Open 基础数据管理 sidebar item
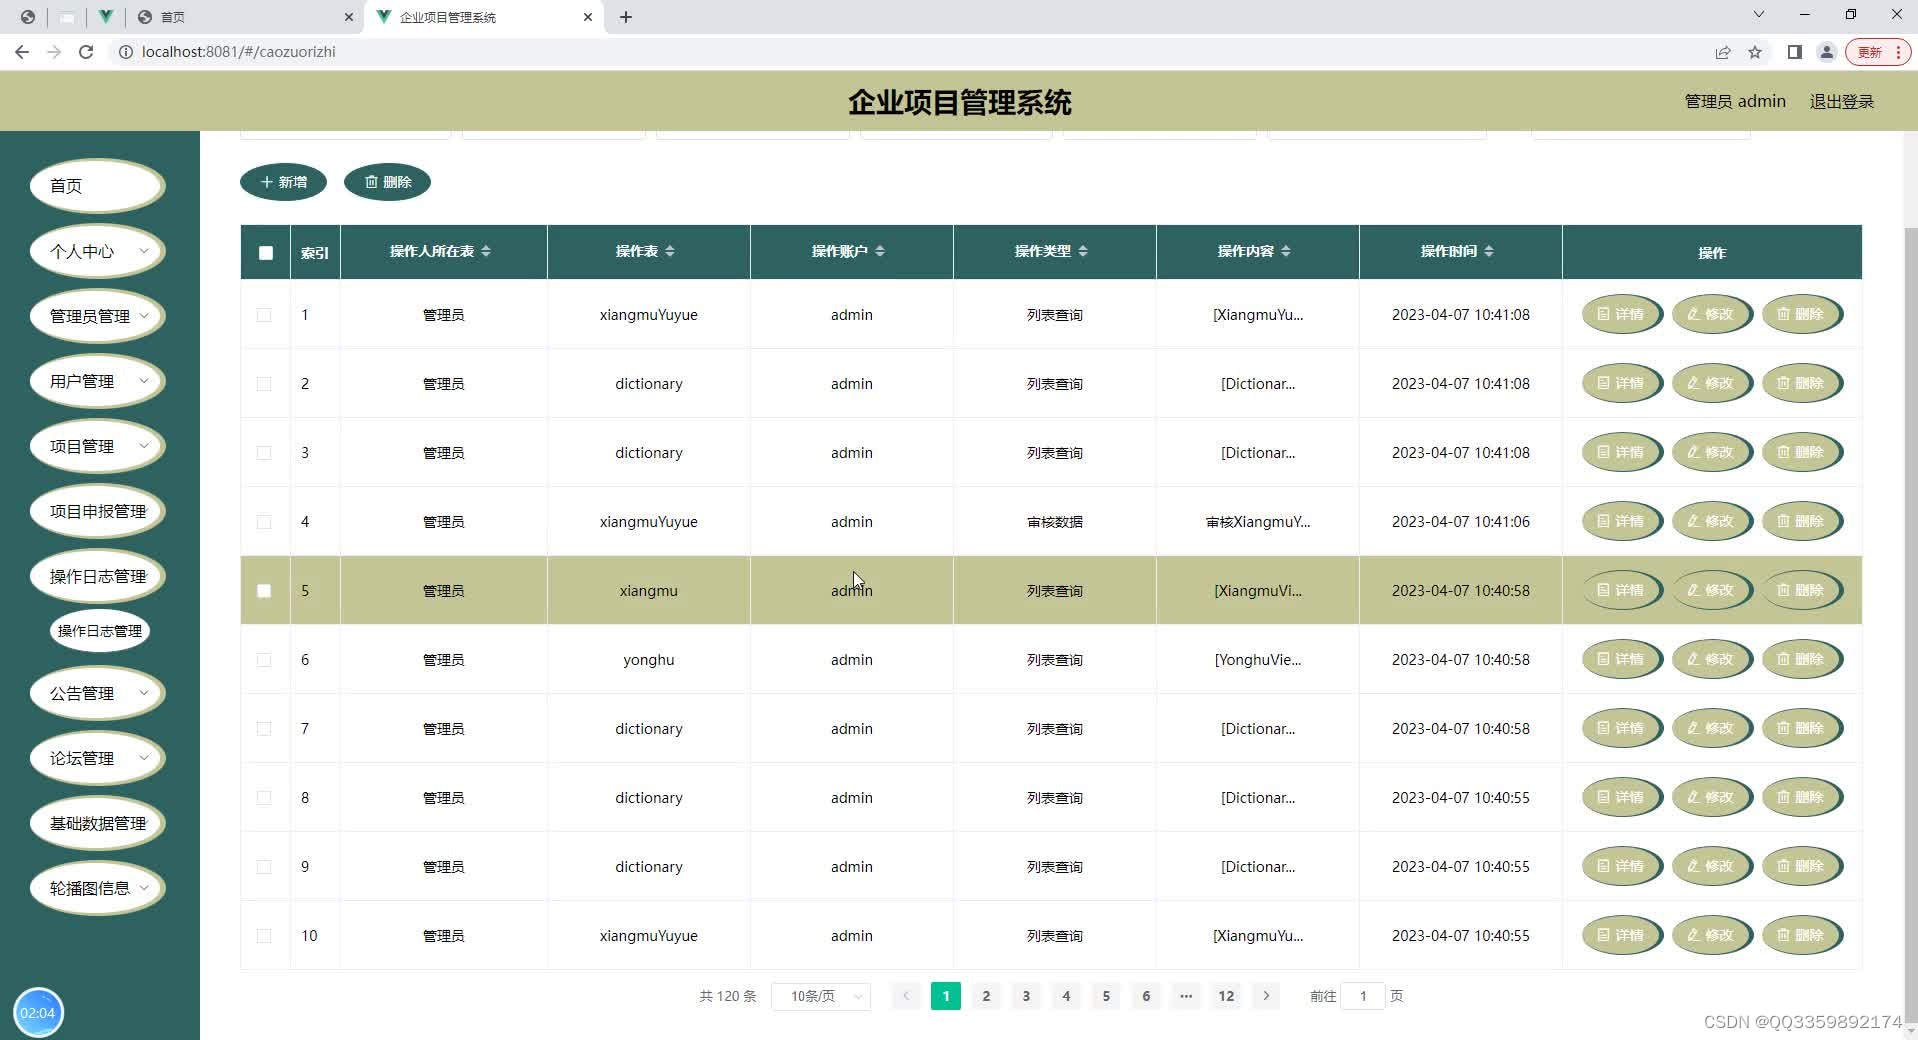Viewport: 1918px width, 1040px height. tap(97, 823)
